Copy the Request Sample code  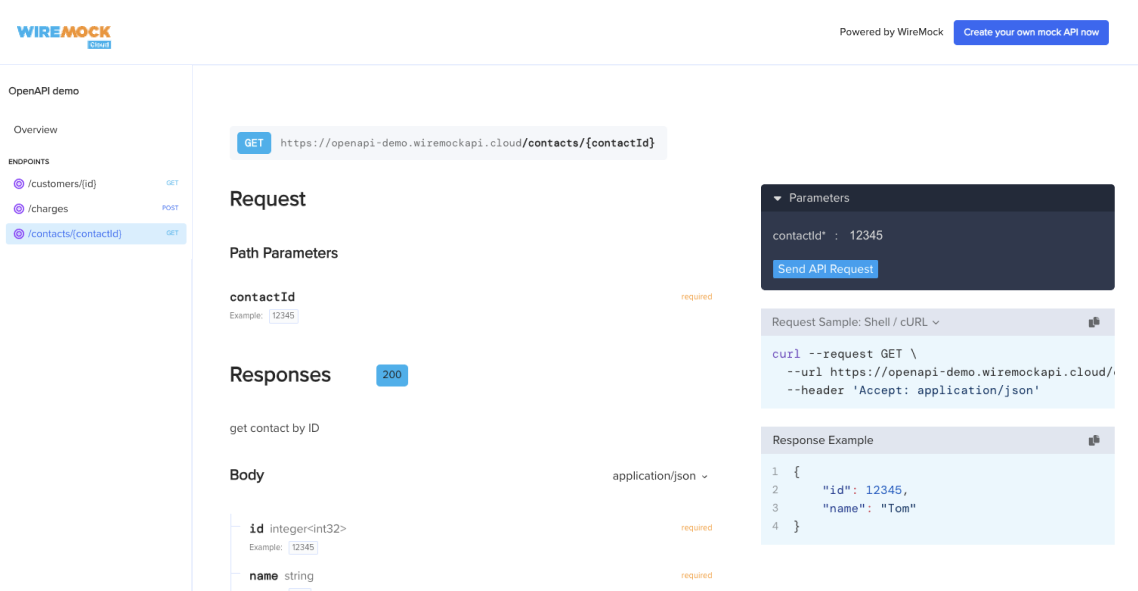pyautogui.click(x=1094, y=322)
